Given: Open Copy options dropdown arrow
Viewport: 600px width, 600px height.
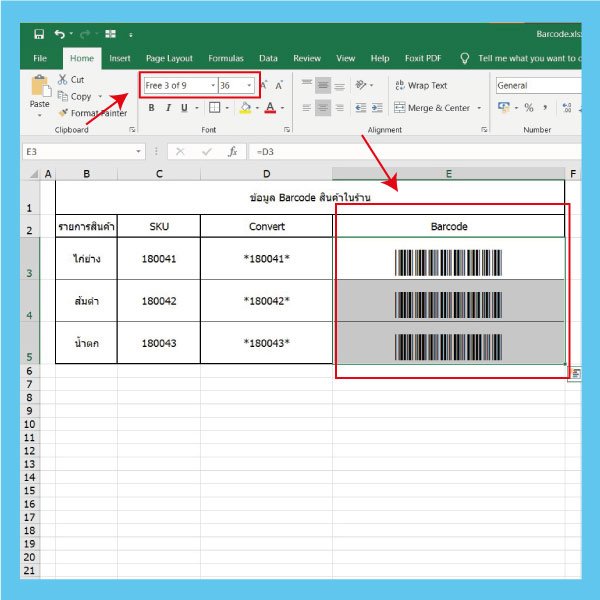Looking at the screenshot, I should click(100, 96).
